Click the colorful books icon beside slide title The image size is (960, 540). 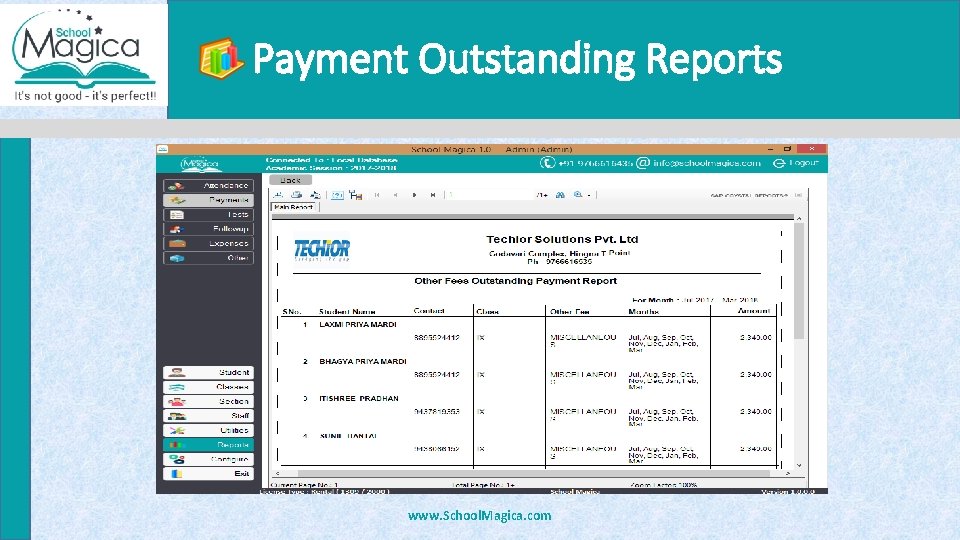click(x=220, y=59)
